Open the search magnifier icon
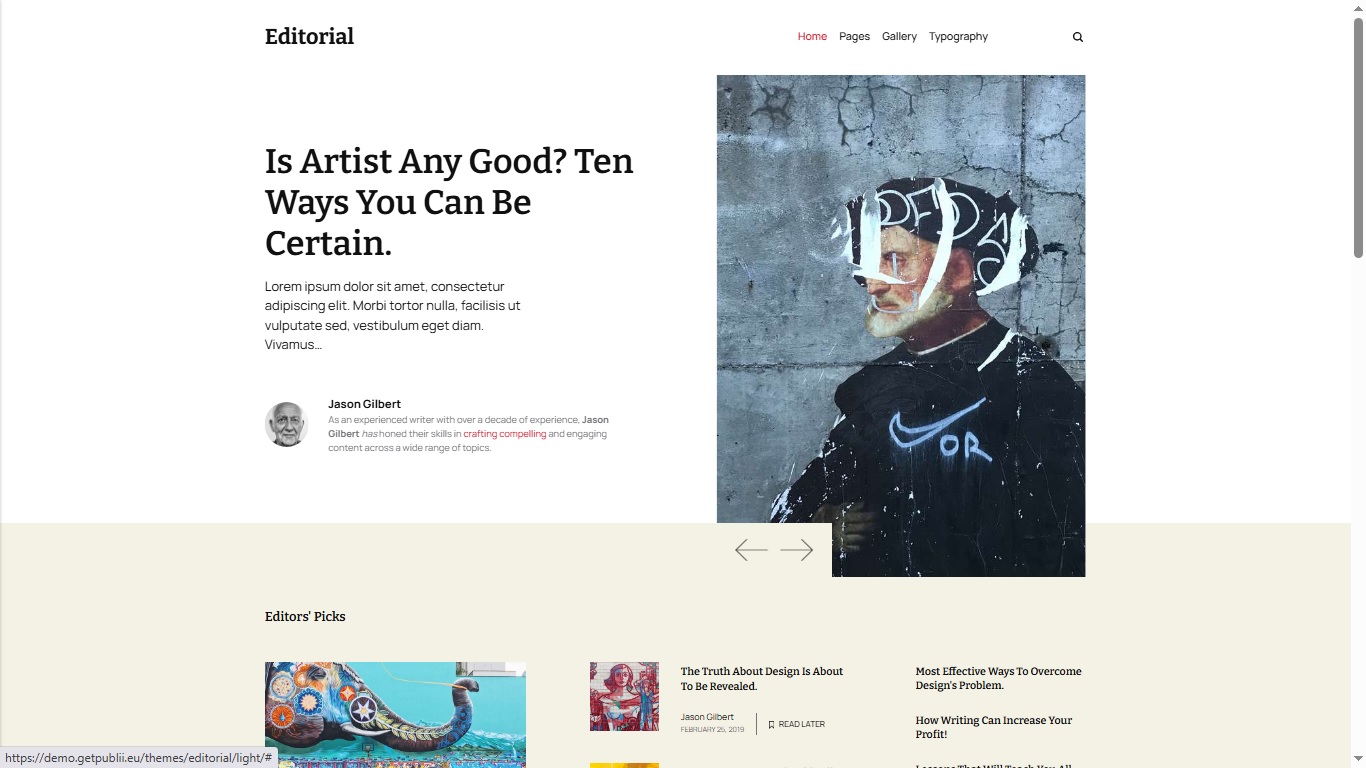Viewport: 1366px width, 768px height. tap(1077, 37)
